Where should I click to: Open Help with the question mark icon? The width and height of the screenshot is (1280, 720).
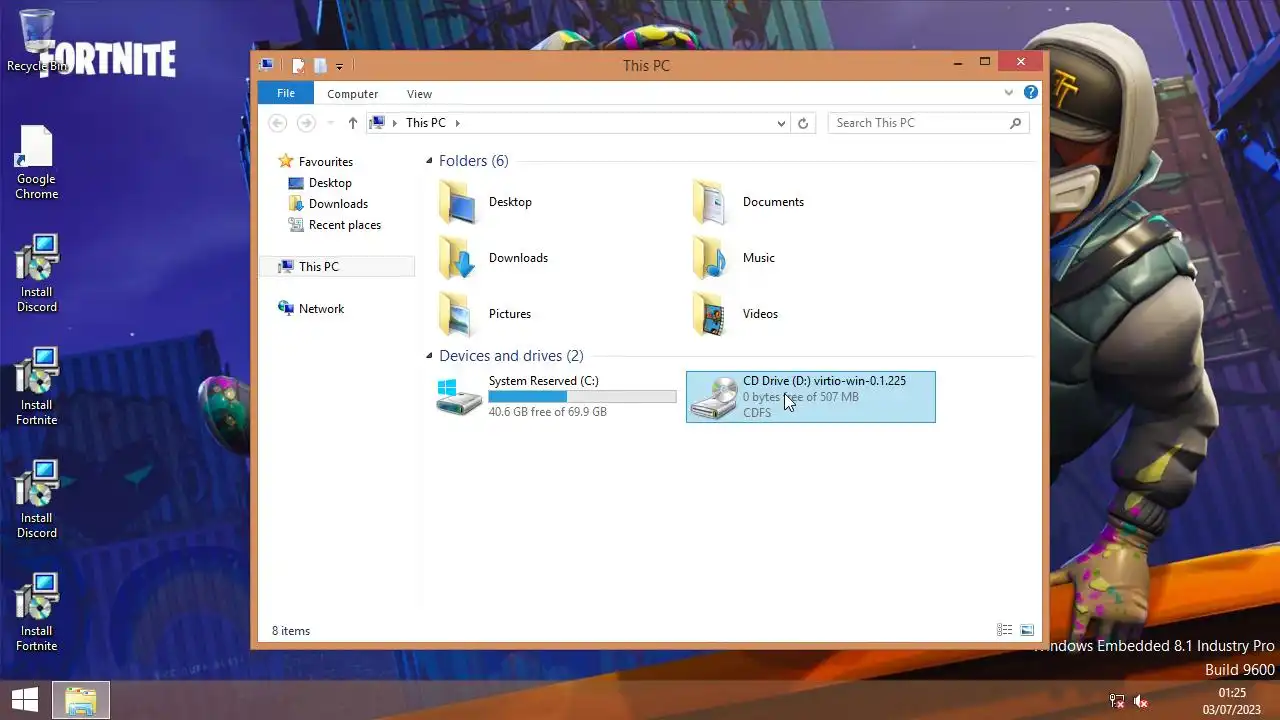click(1030, 93)
